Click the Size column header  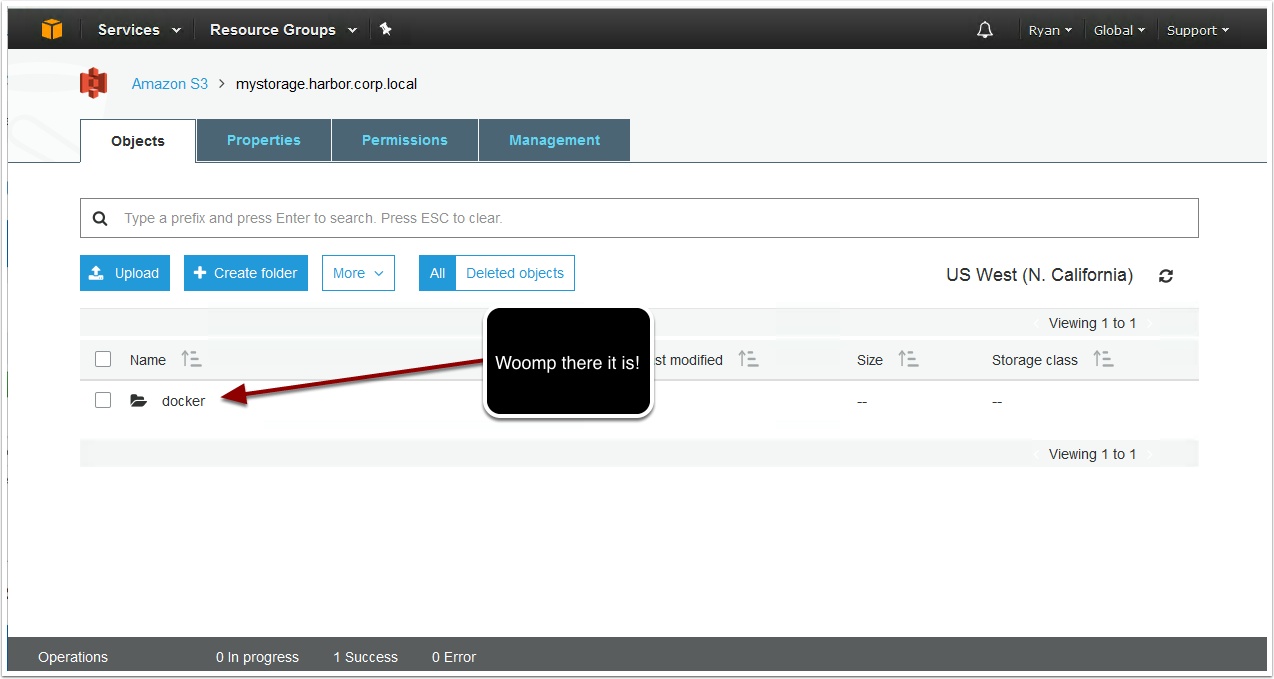(870, 360)
